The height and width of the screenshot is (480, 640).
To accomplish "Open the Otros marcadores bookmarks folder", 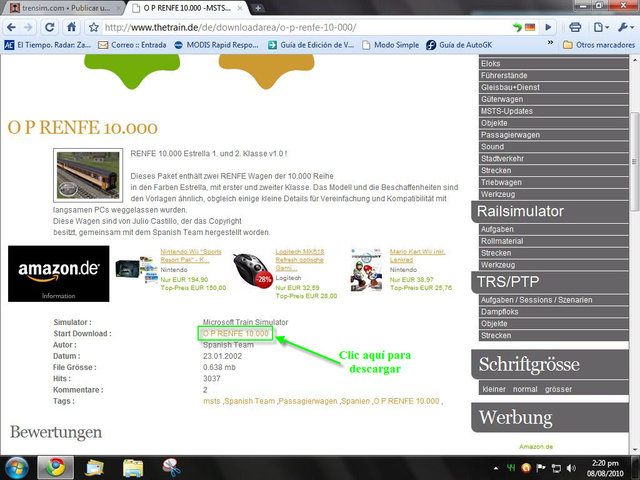I will pyautogui.click(x=598, y=45).
